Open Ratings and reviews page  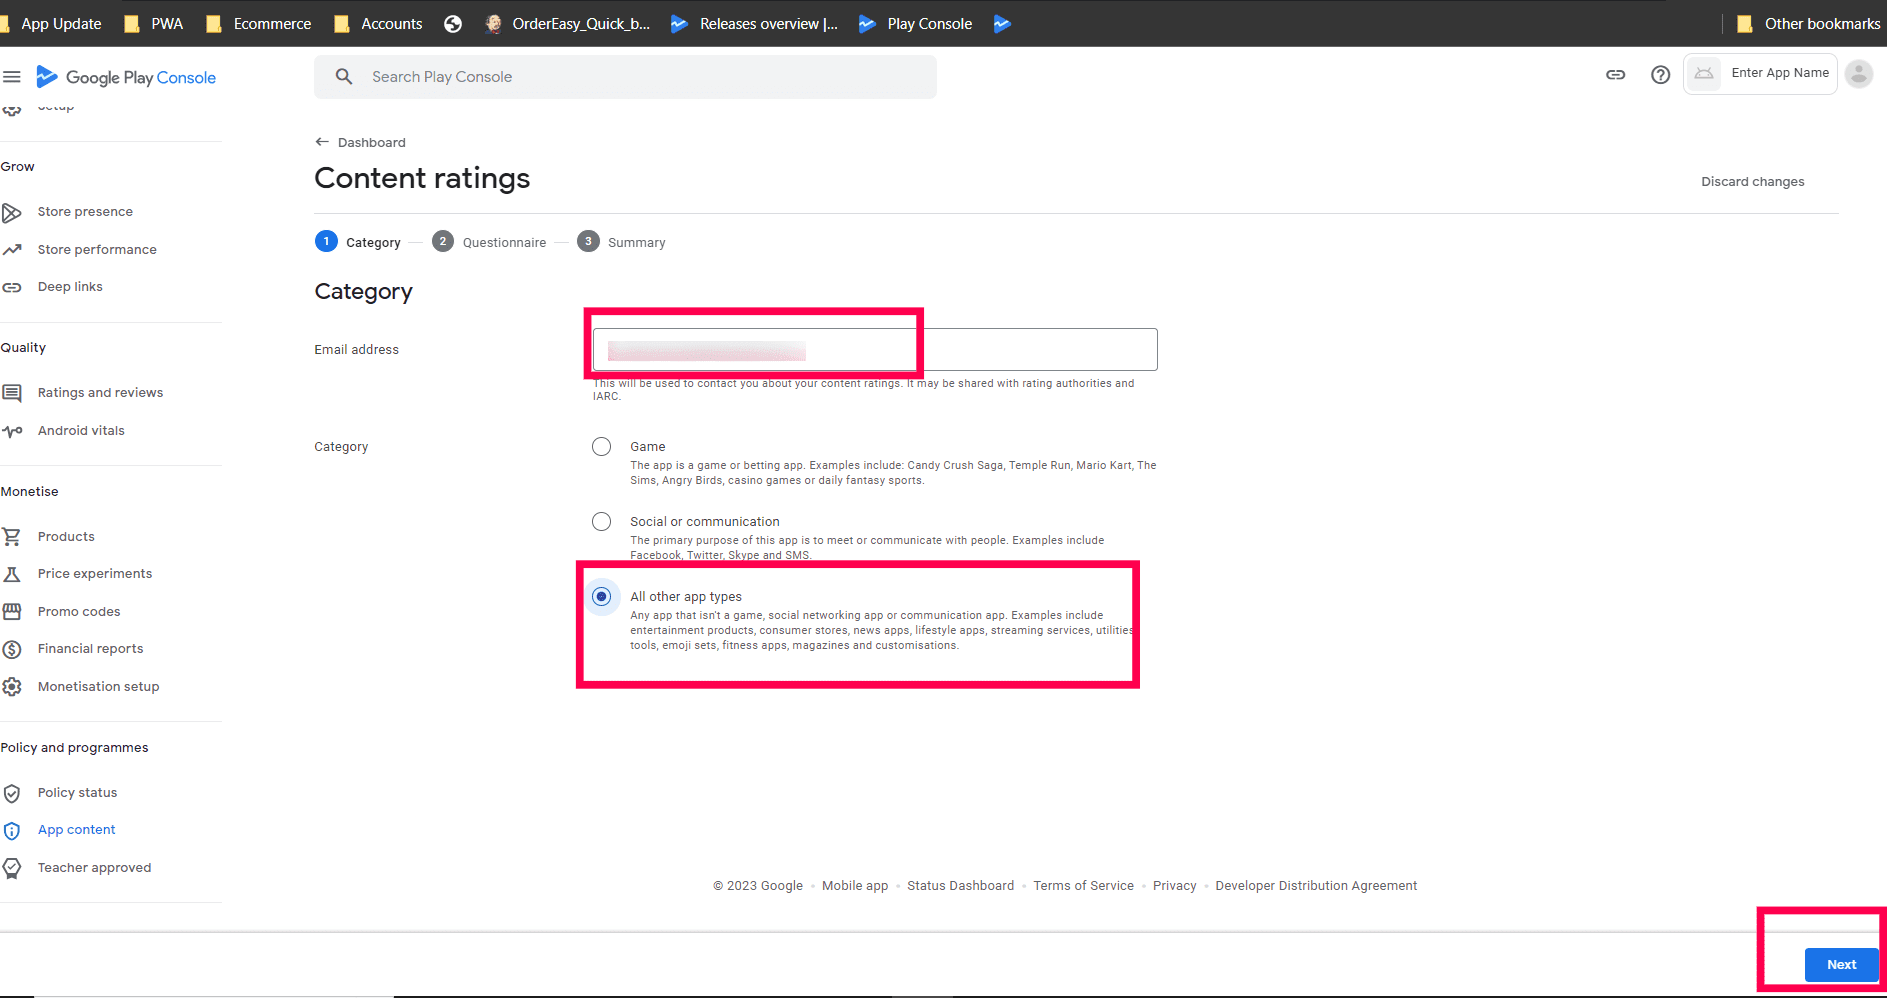(100, 393)
